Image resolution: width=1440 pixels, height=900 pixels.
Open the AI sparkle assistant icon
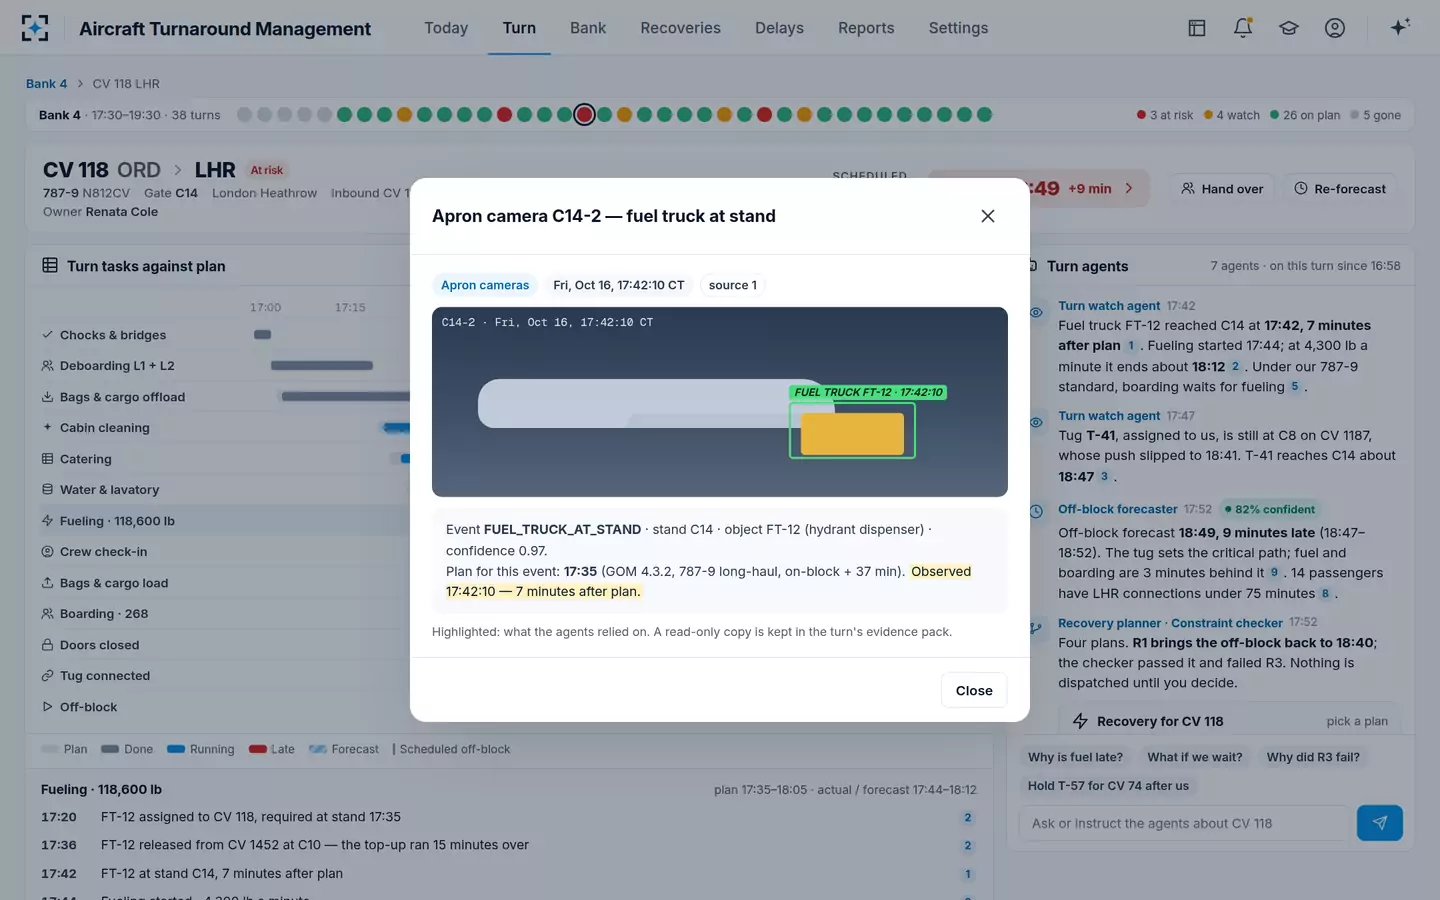coord(1400,27)
